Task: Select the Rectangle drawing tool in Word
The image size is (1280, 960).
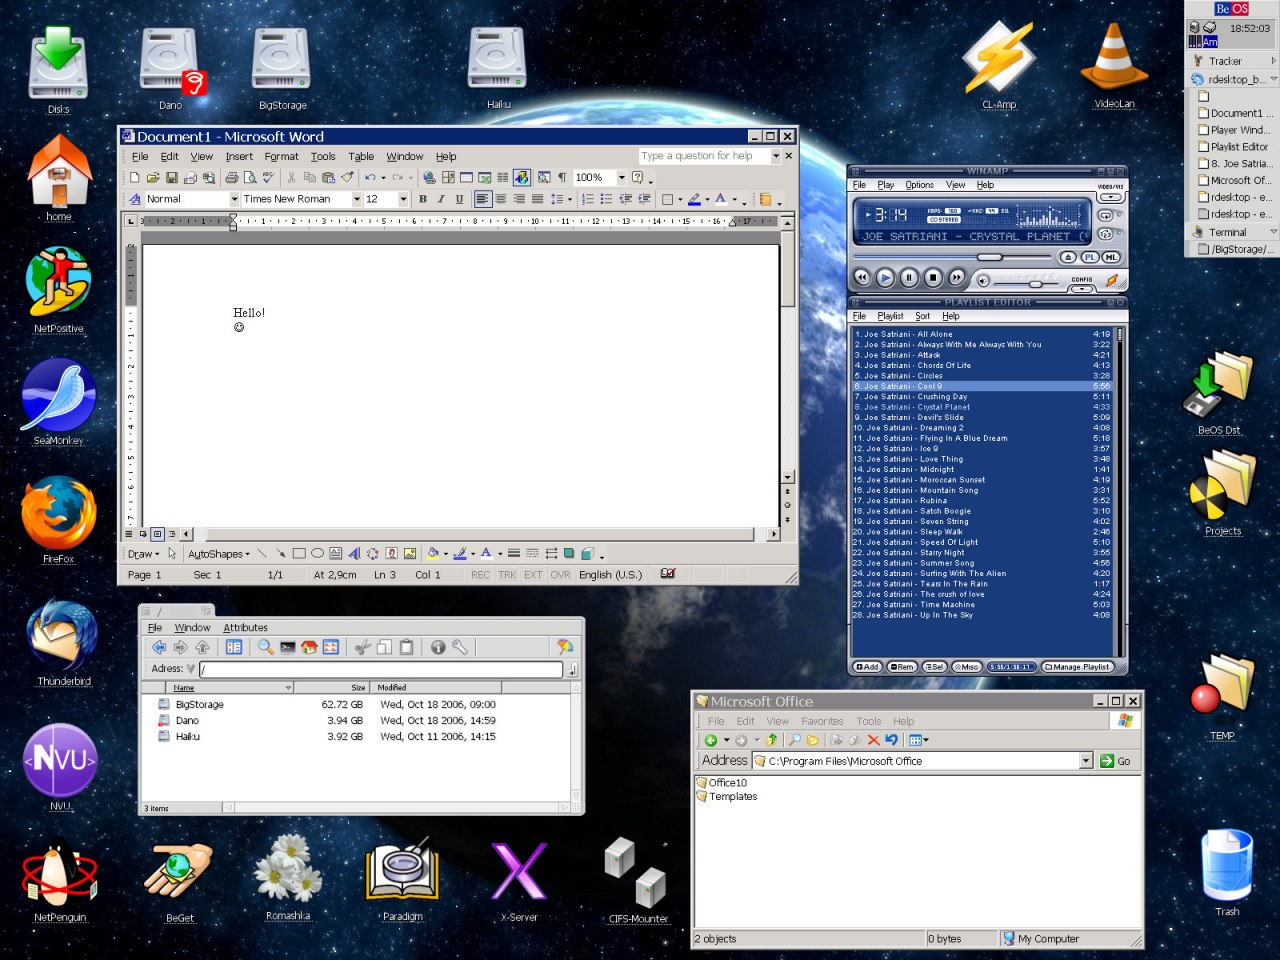Action: 299,553
